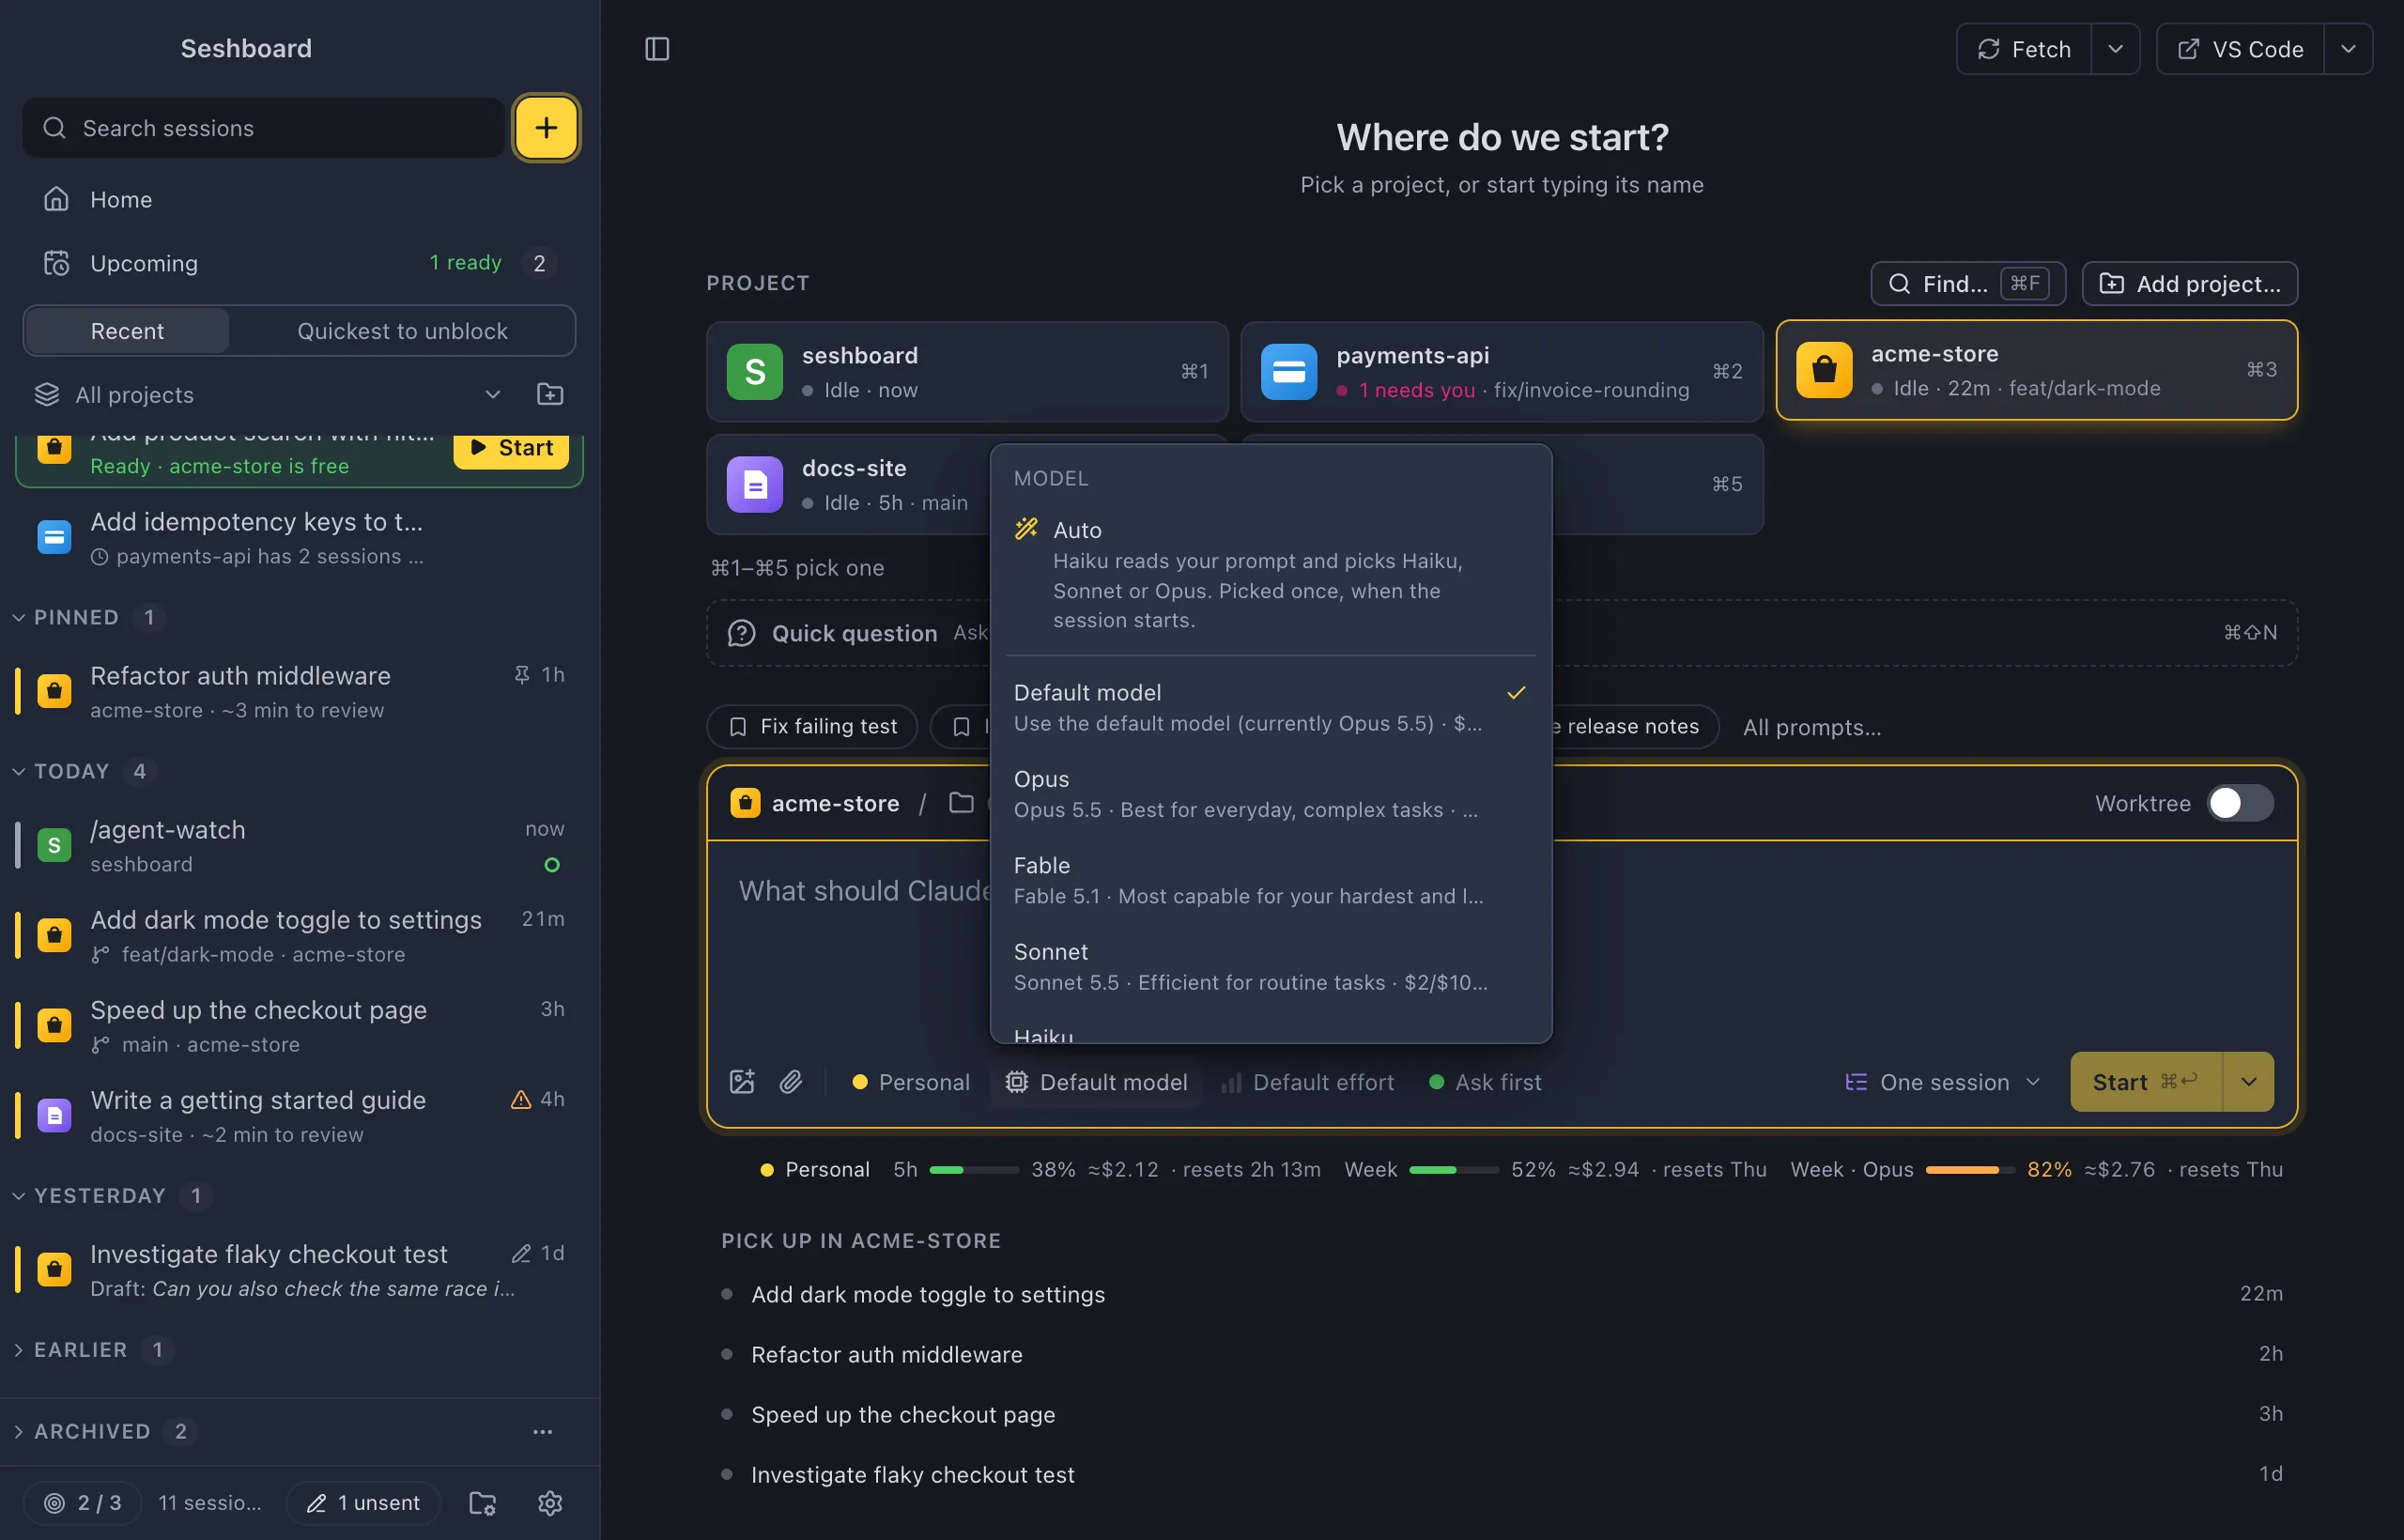Click the docs-site purple document icon

pyautogui.click(x=754, y=484)
